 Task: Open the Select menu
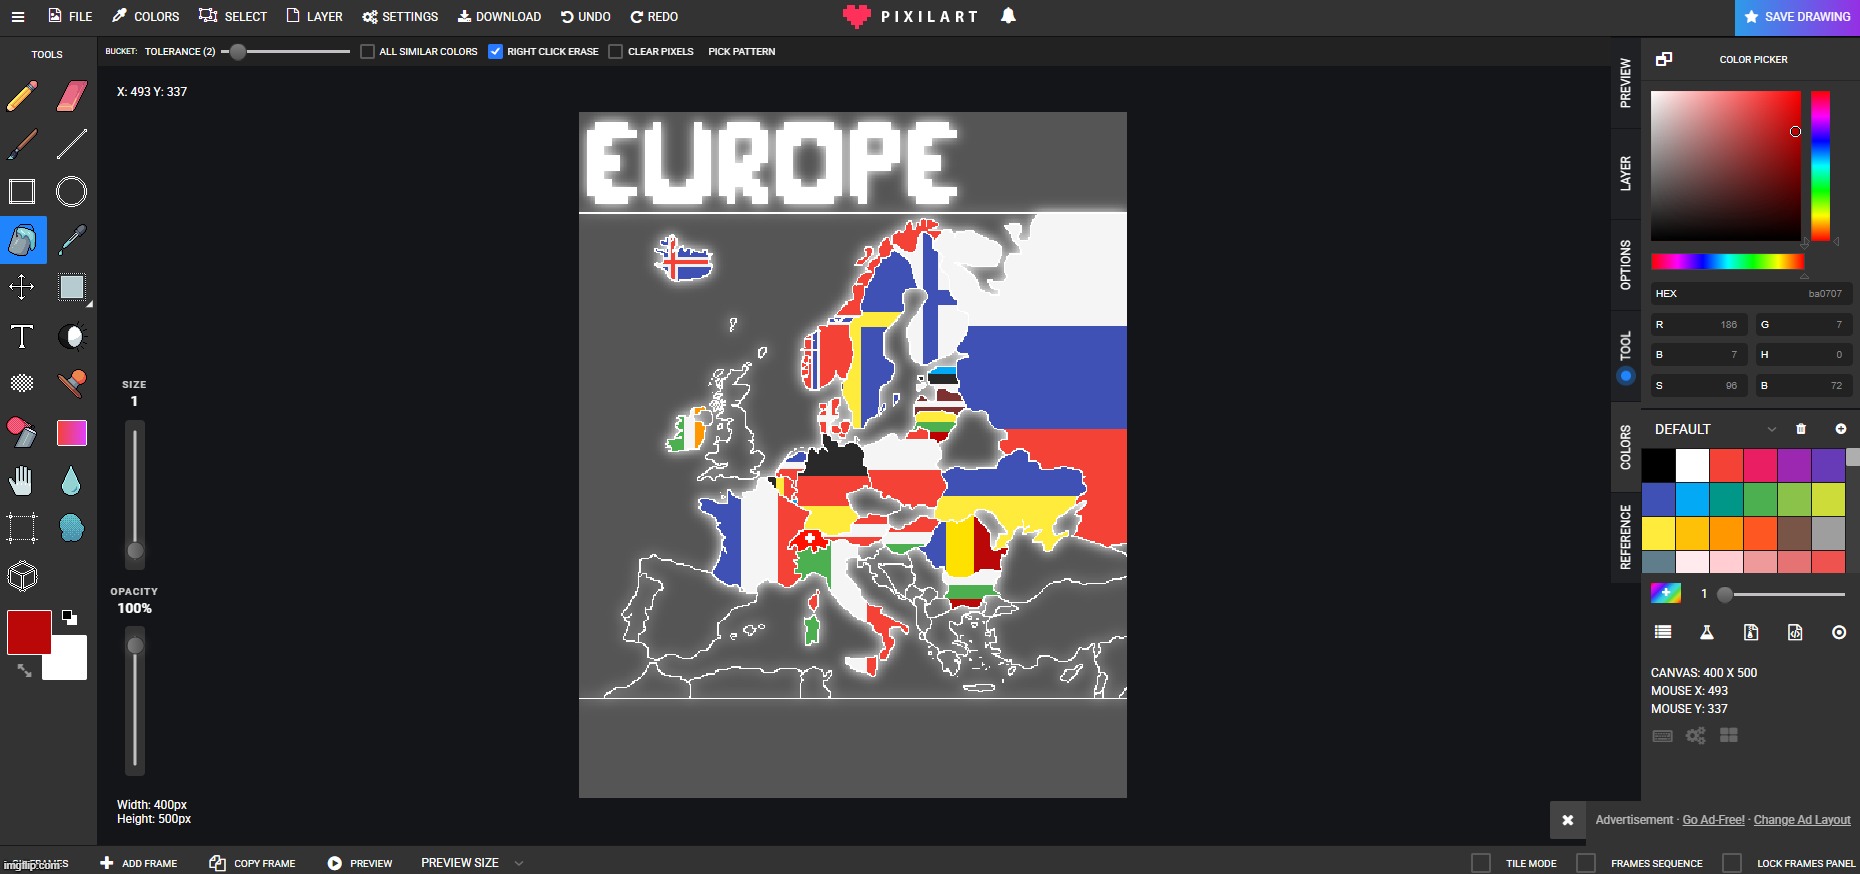click(x=233, y=17)
